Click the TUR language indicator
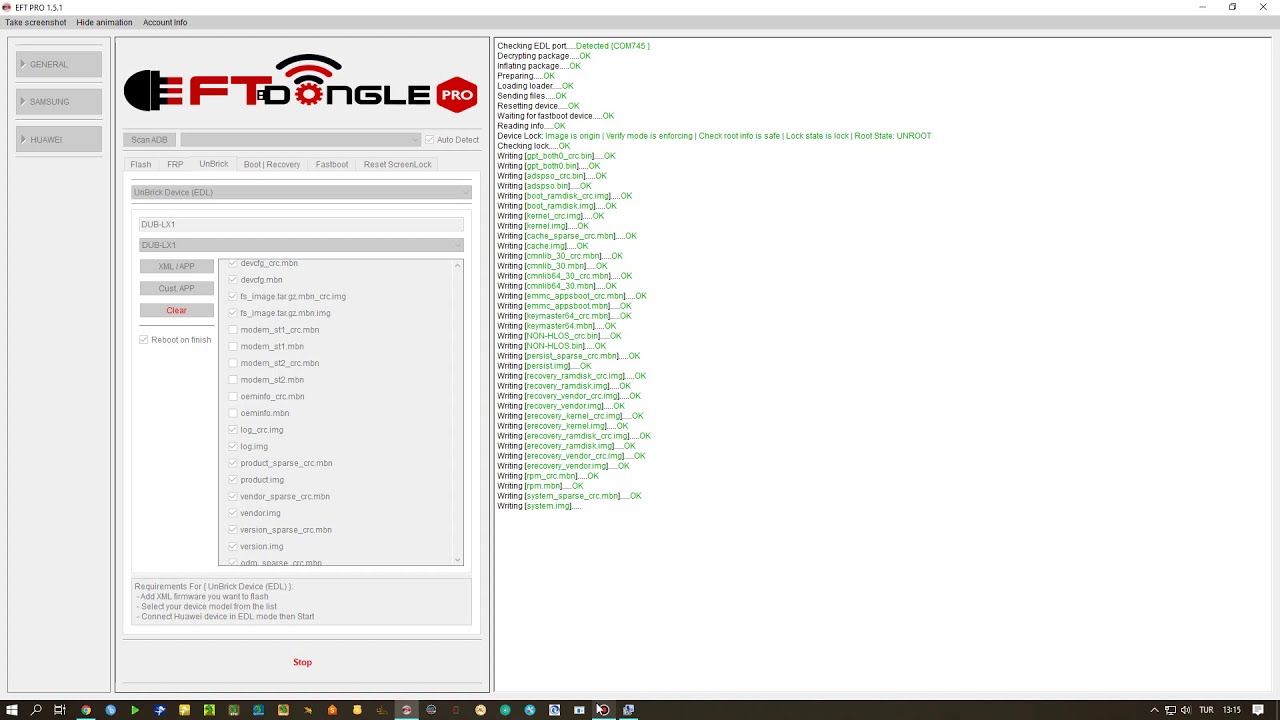Image resolution: width=1280 pixels, height=720 pixels. pos(1206,710)
